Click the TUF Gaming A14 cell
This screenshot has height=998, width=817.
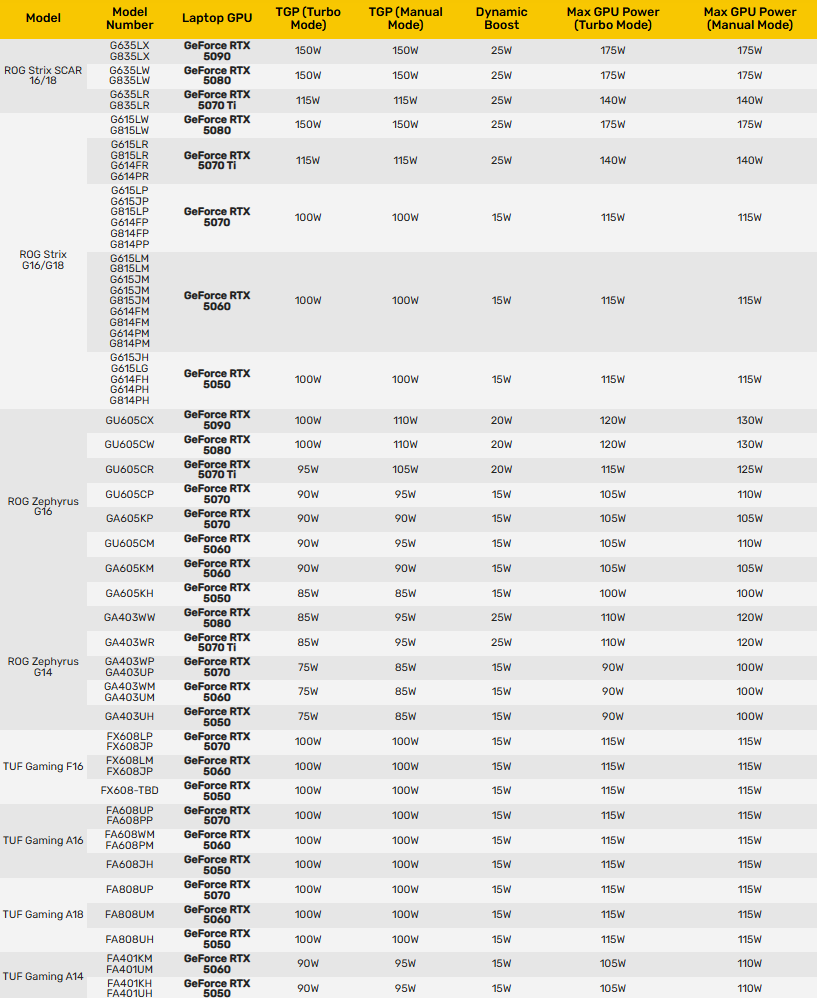point(43,976)
